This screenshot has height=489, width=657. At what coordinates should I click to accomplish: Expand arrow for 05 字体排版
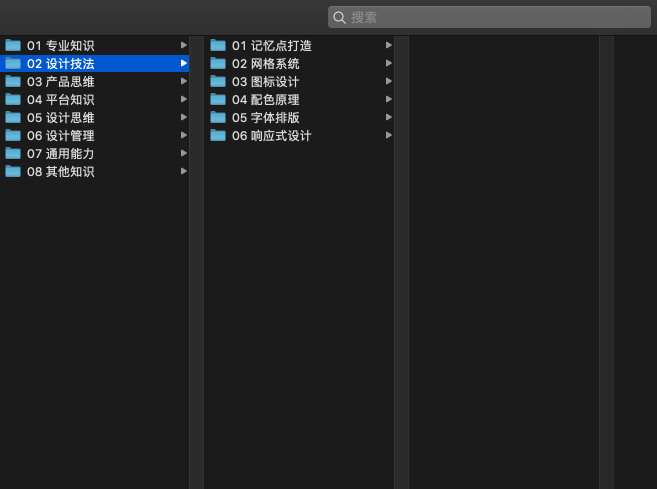[388, 117]
